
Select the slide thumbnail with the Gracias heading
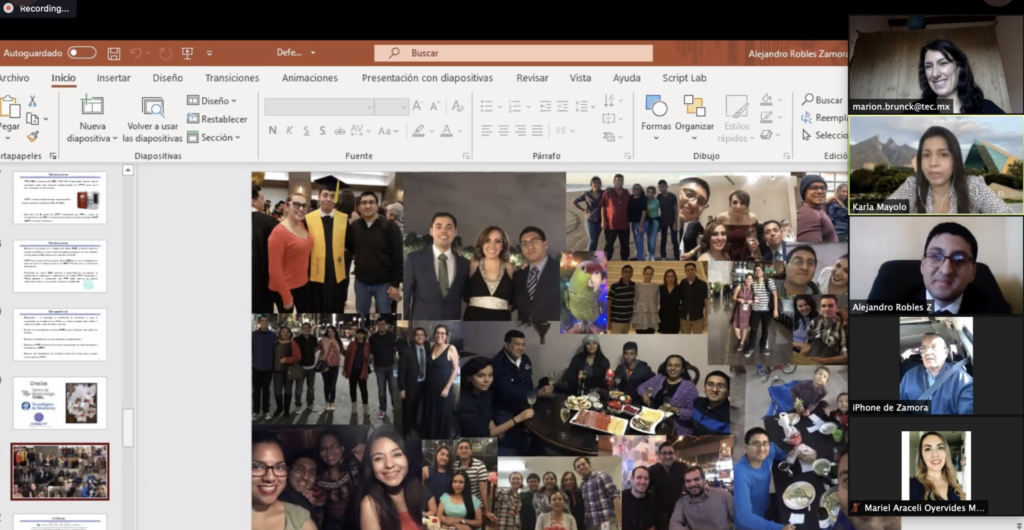click(x=59, y=403)
